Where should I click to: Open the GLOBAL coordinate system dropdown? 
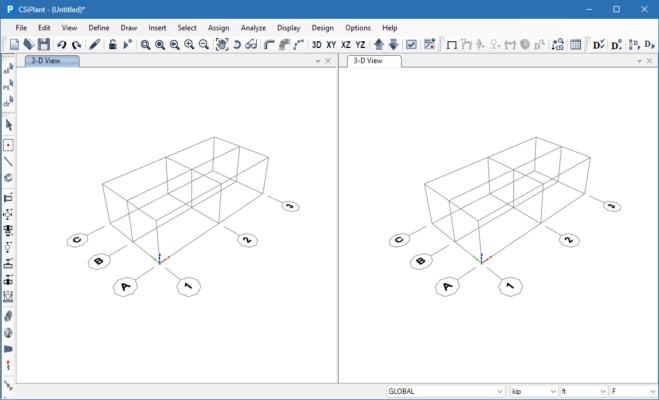(445, 391)
